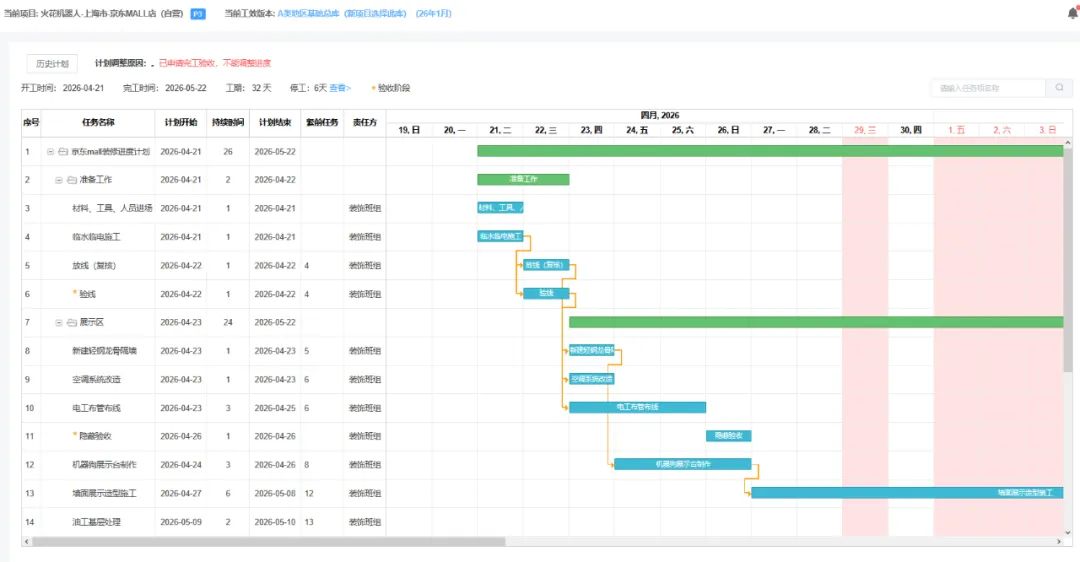Viewport: 1080px width, 562px height.
Task: Click folder icon beside 准备工作
Action: coord(72,180)
